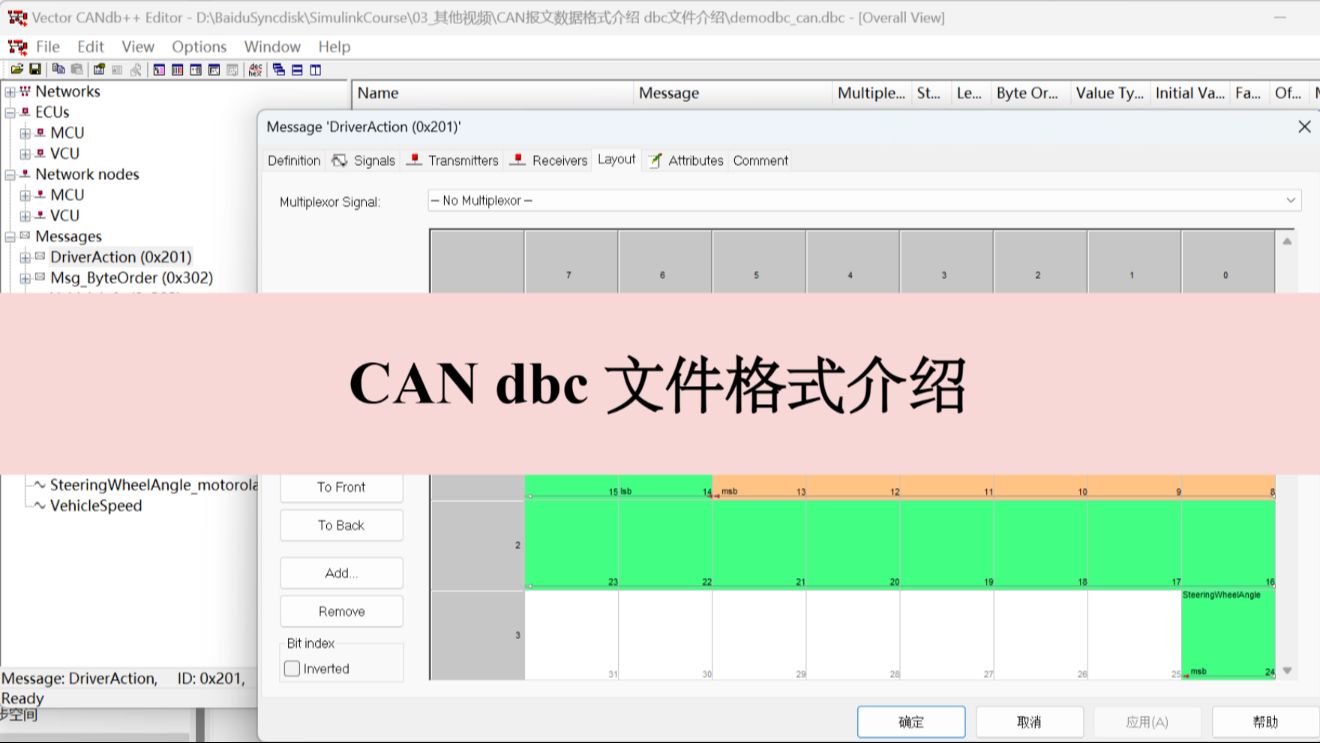Open the Edit menu
Viewport: 1320px width, 743px height.
click(x=91, y=46)
